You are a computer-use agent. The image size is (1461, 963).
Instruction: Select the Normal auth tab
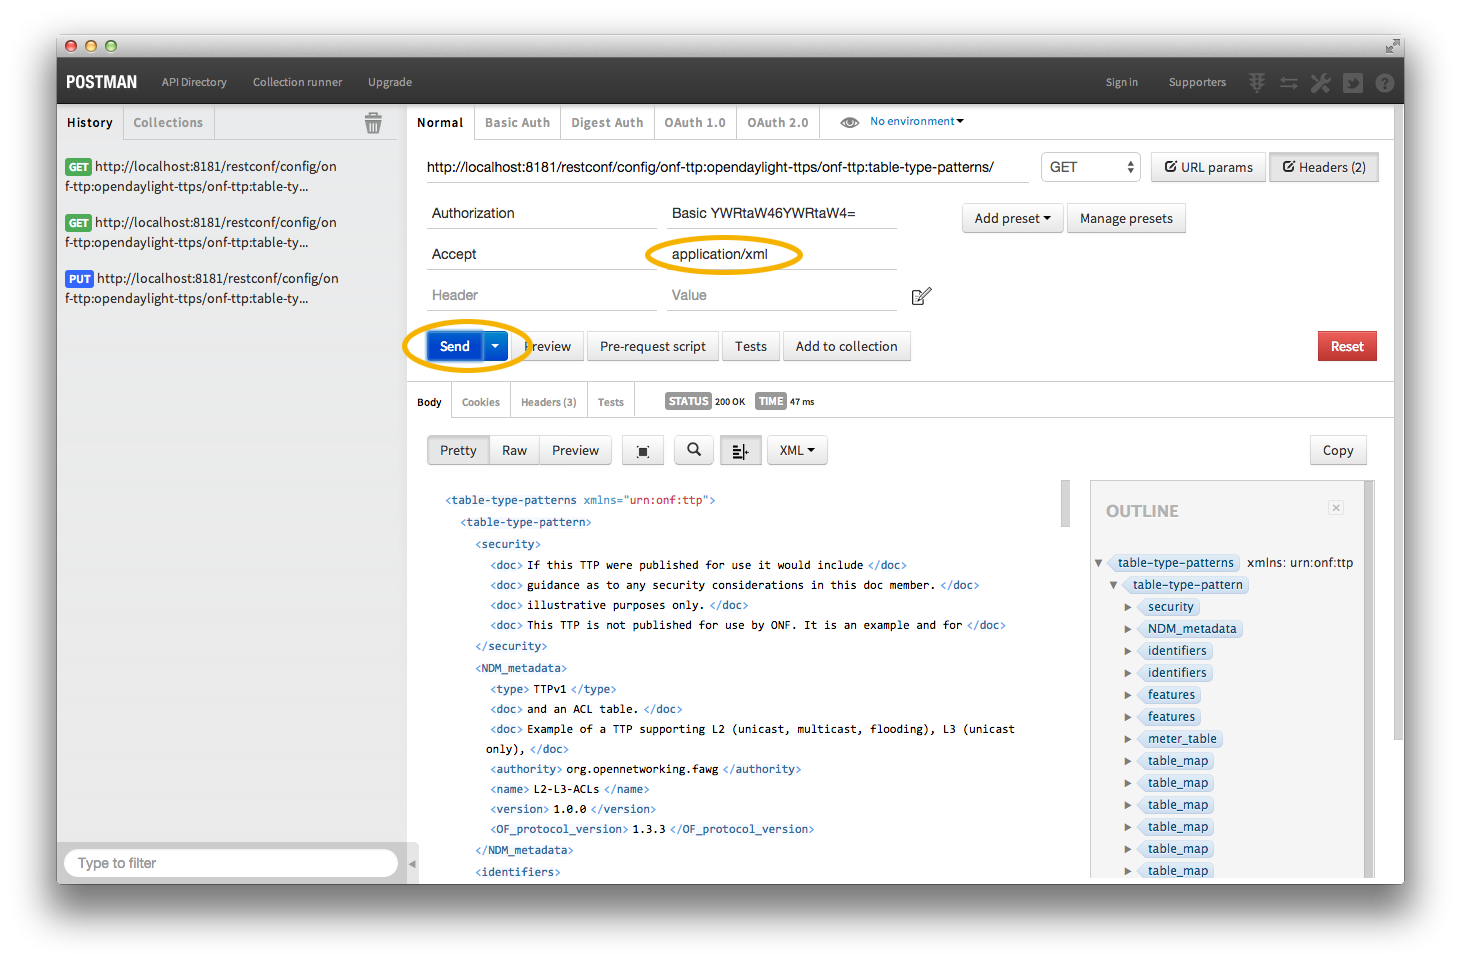[440, 122]
